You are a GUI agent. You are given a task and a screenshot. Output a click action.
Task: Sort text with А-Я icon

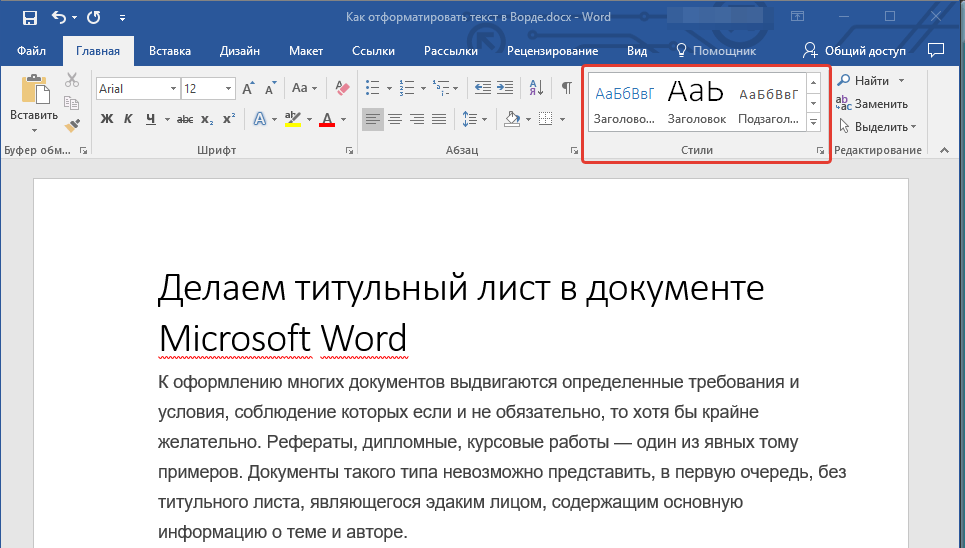[537, 88]
